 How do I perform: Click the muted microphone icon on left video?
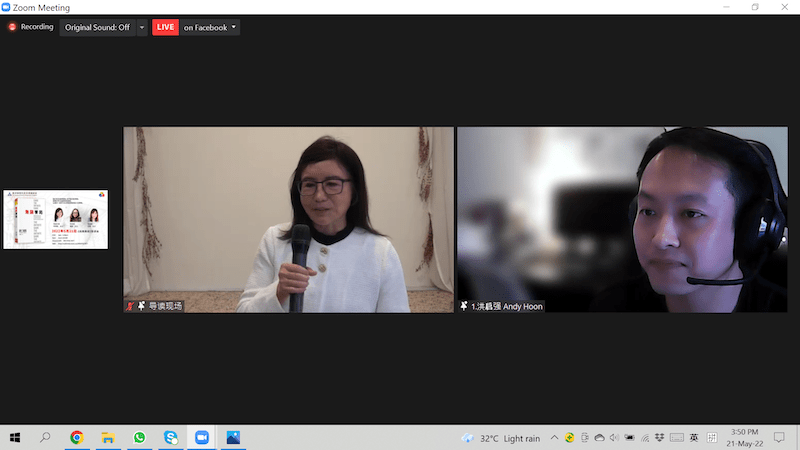(x=130, y=306)
